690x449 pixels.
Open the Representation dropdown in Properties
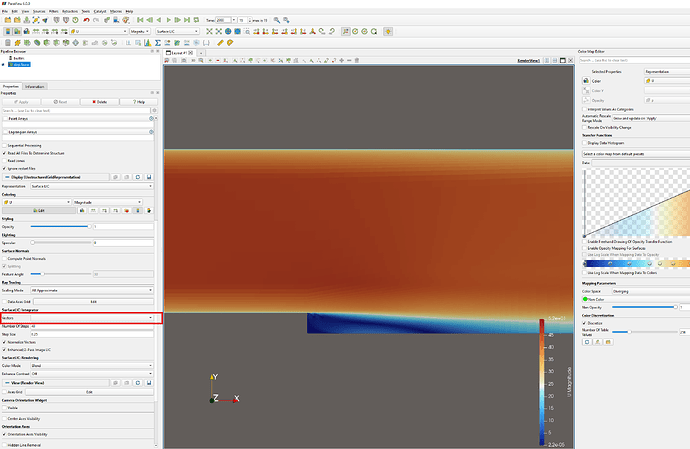coord(92,187)
